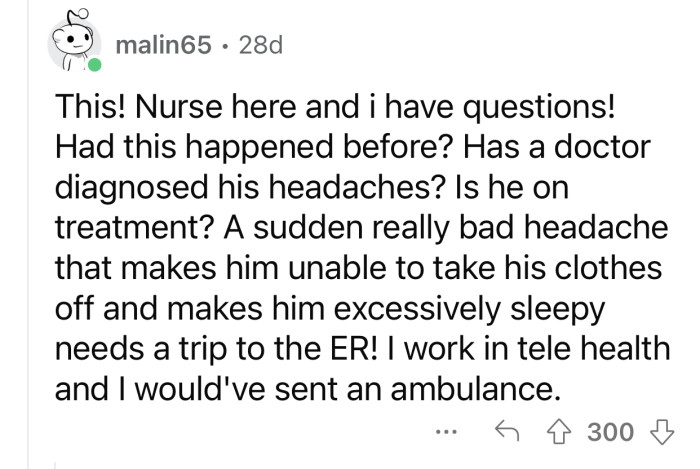Reply to the comment with the arrow icon

511,432
